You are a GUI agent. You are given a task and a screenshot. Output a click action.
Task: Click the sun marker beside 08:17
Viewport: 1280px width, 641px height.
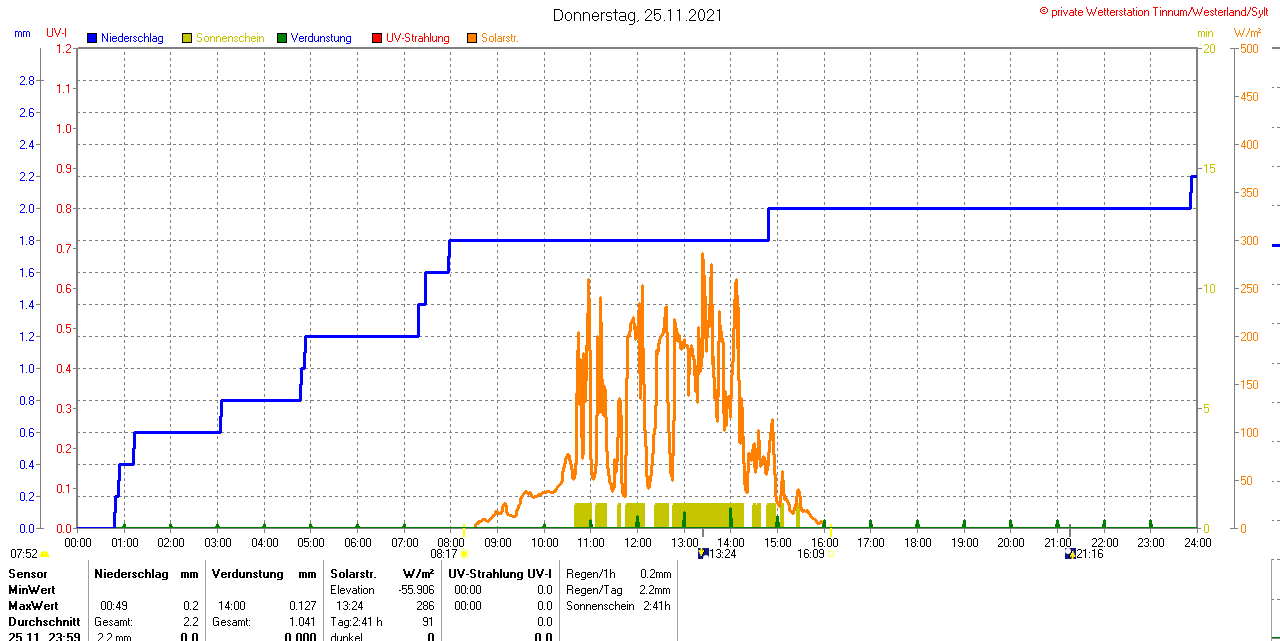coord(464,554)
